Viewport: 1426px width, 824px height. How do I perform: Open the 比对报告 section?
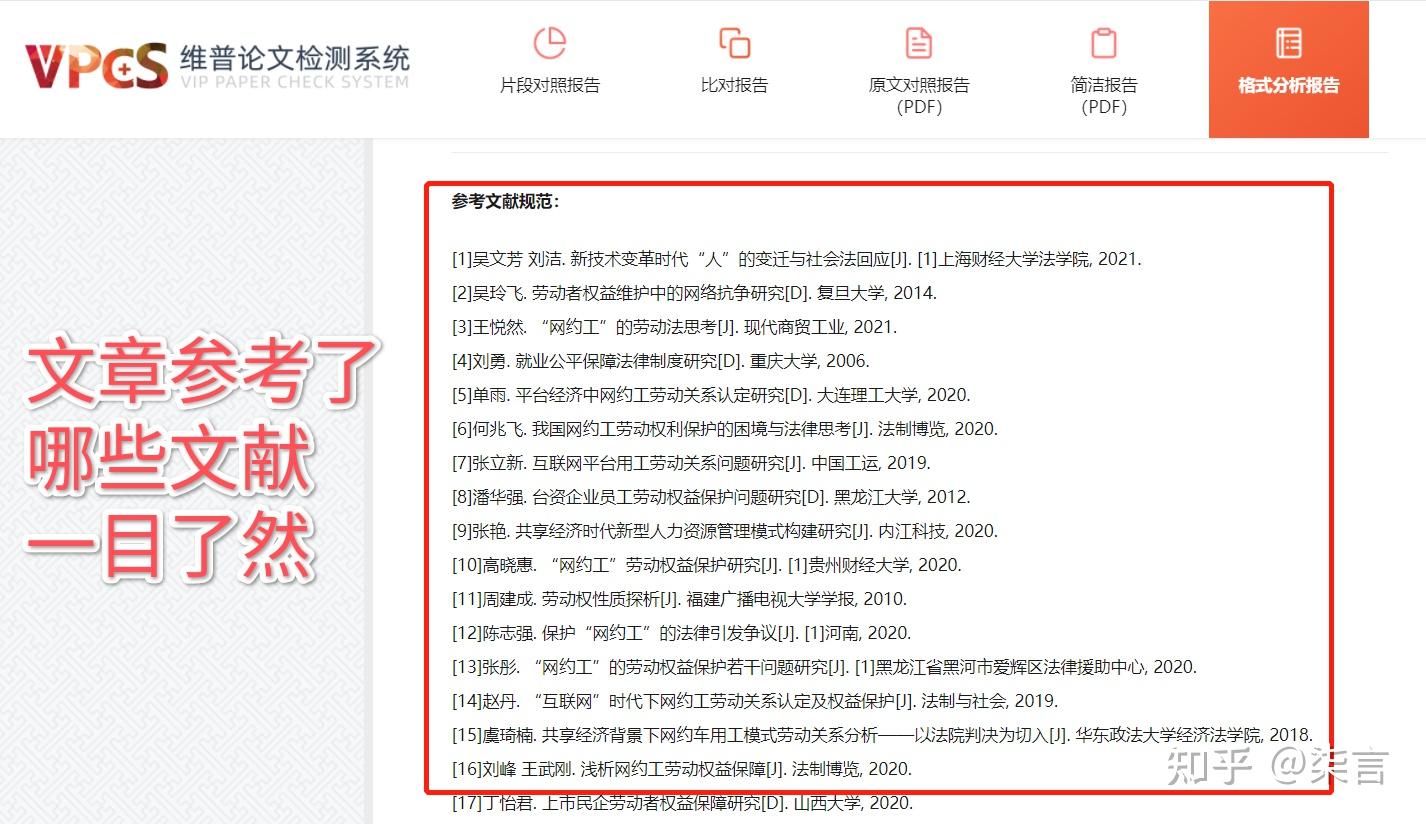coord(734,84)
